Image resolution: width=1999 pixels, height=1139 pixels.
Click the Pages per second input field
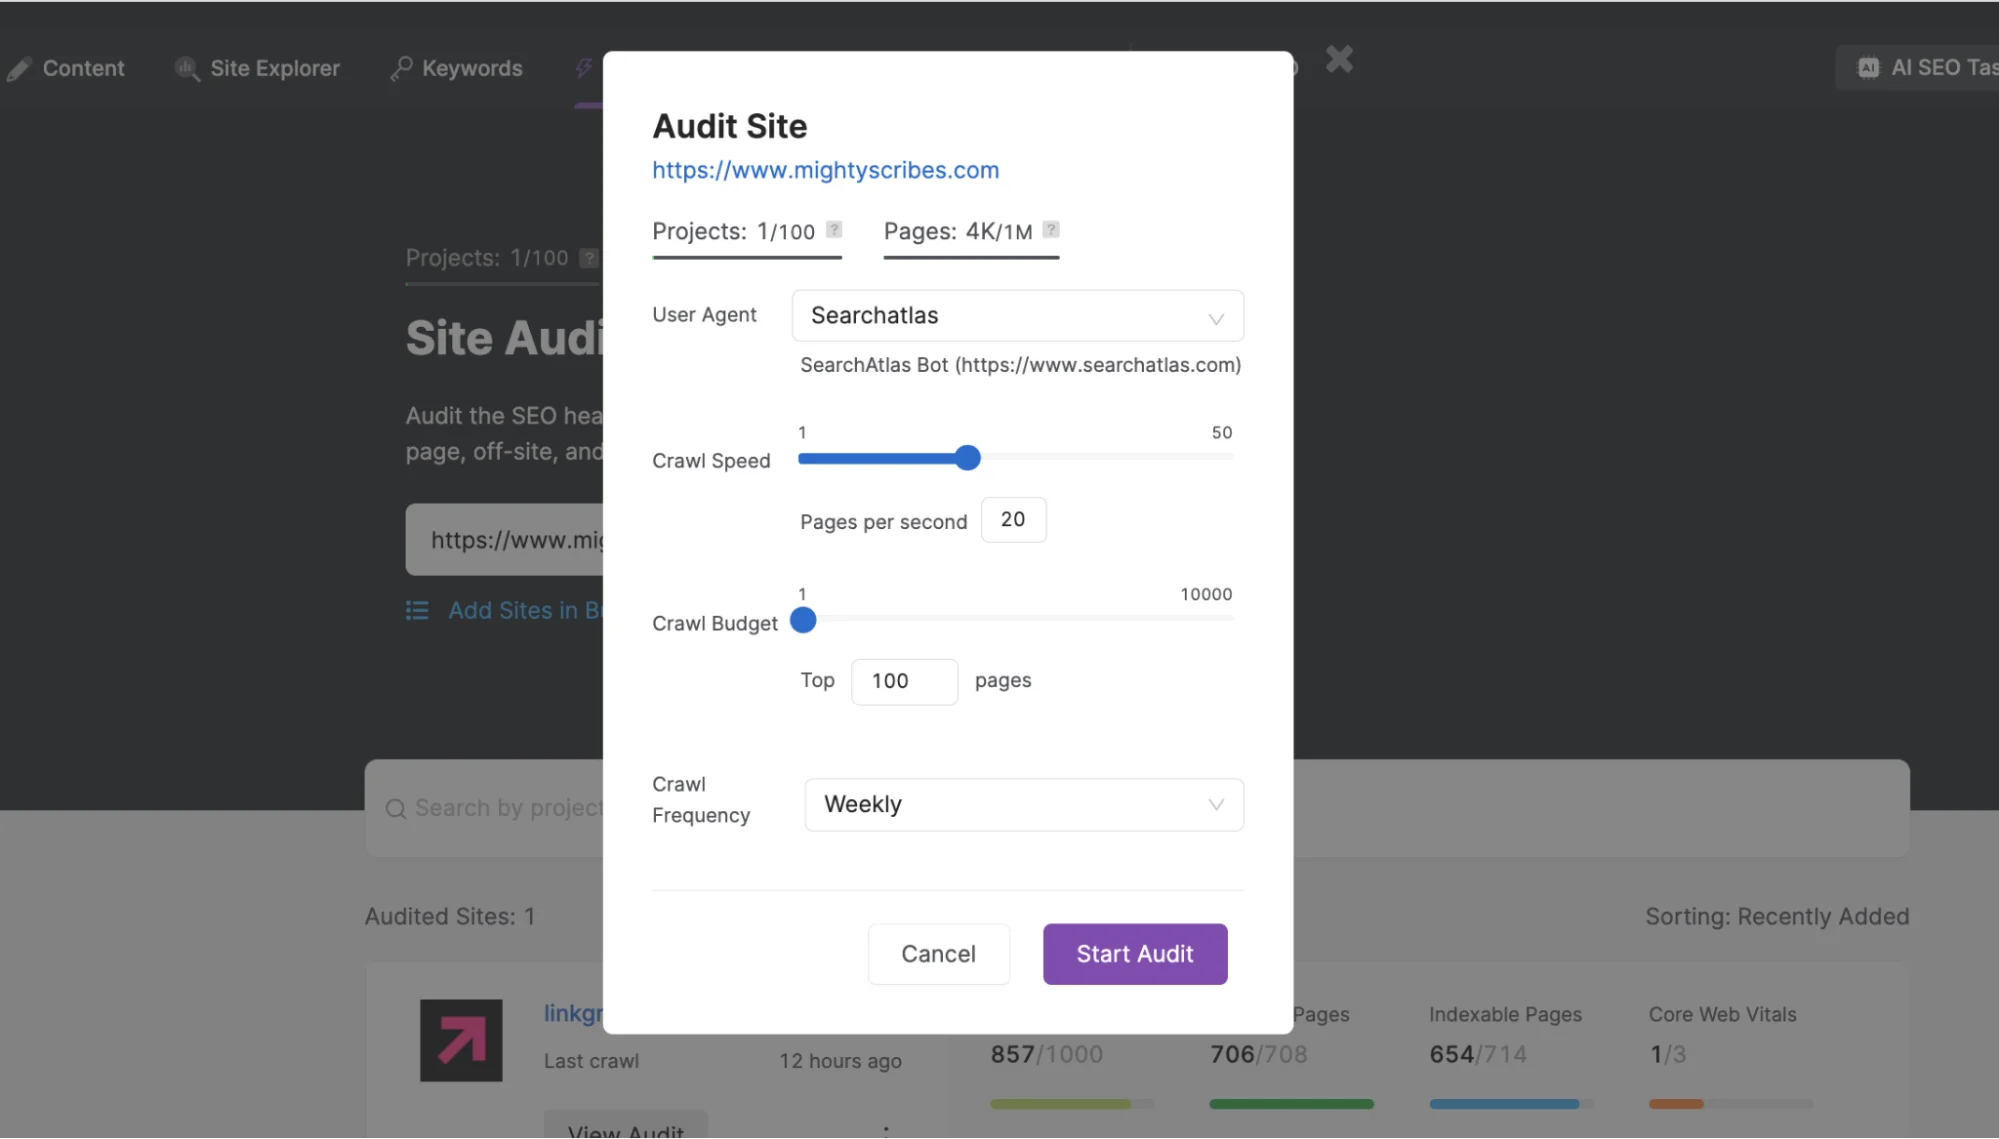click(x=1013, y=520)
